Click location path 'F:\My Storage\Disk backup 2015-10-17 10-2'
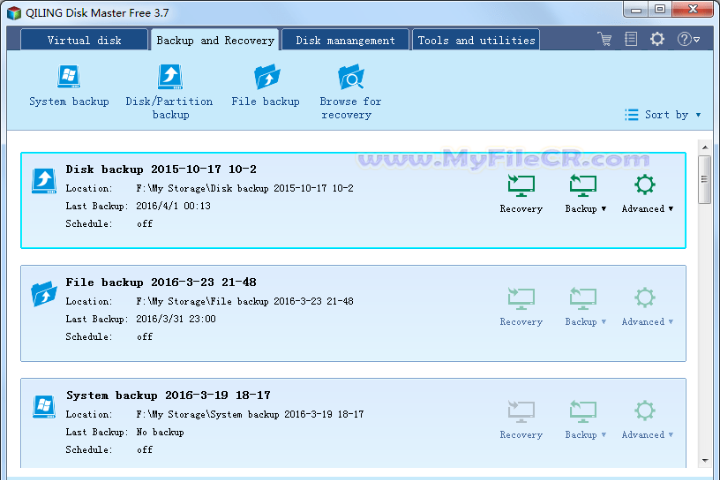 click(245, 188)
